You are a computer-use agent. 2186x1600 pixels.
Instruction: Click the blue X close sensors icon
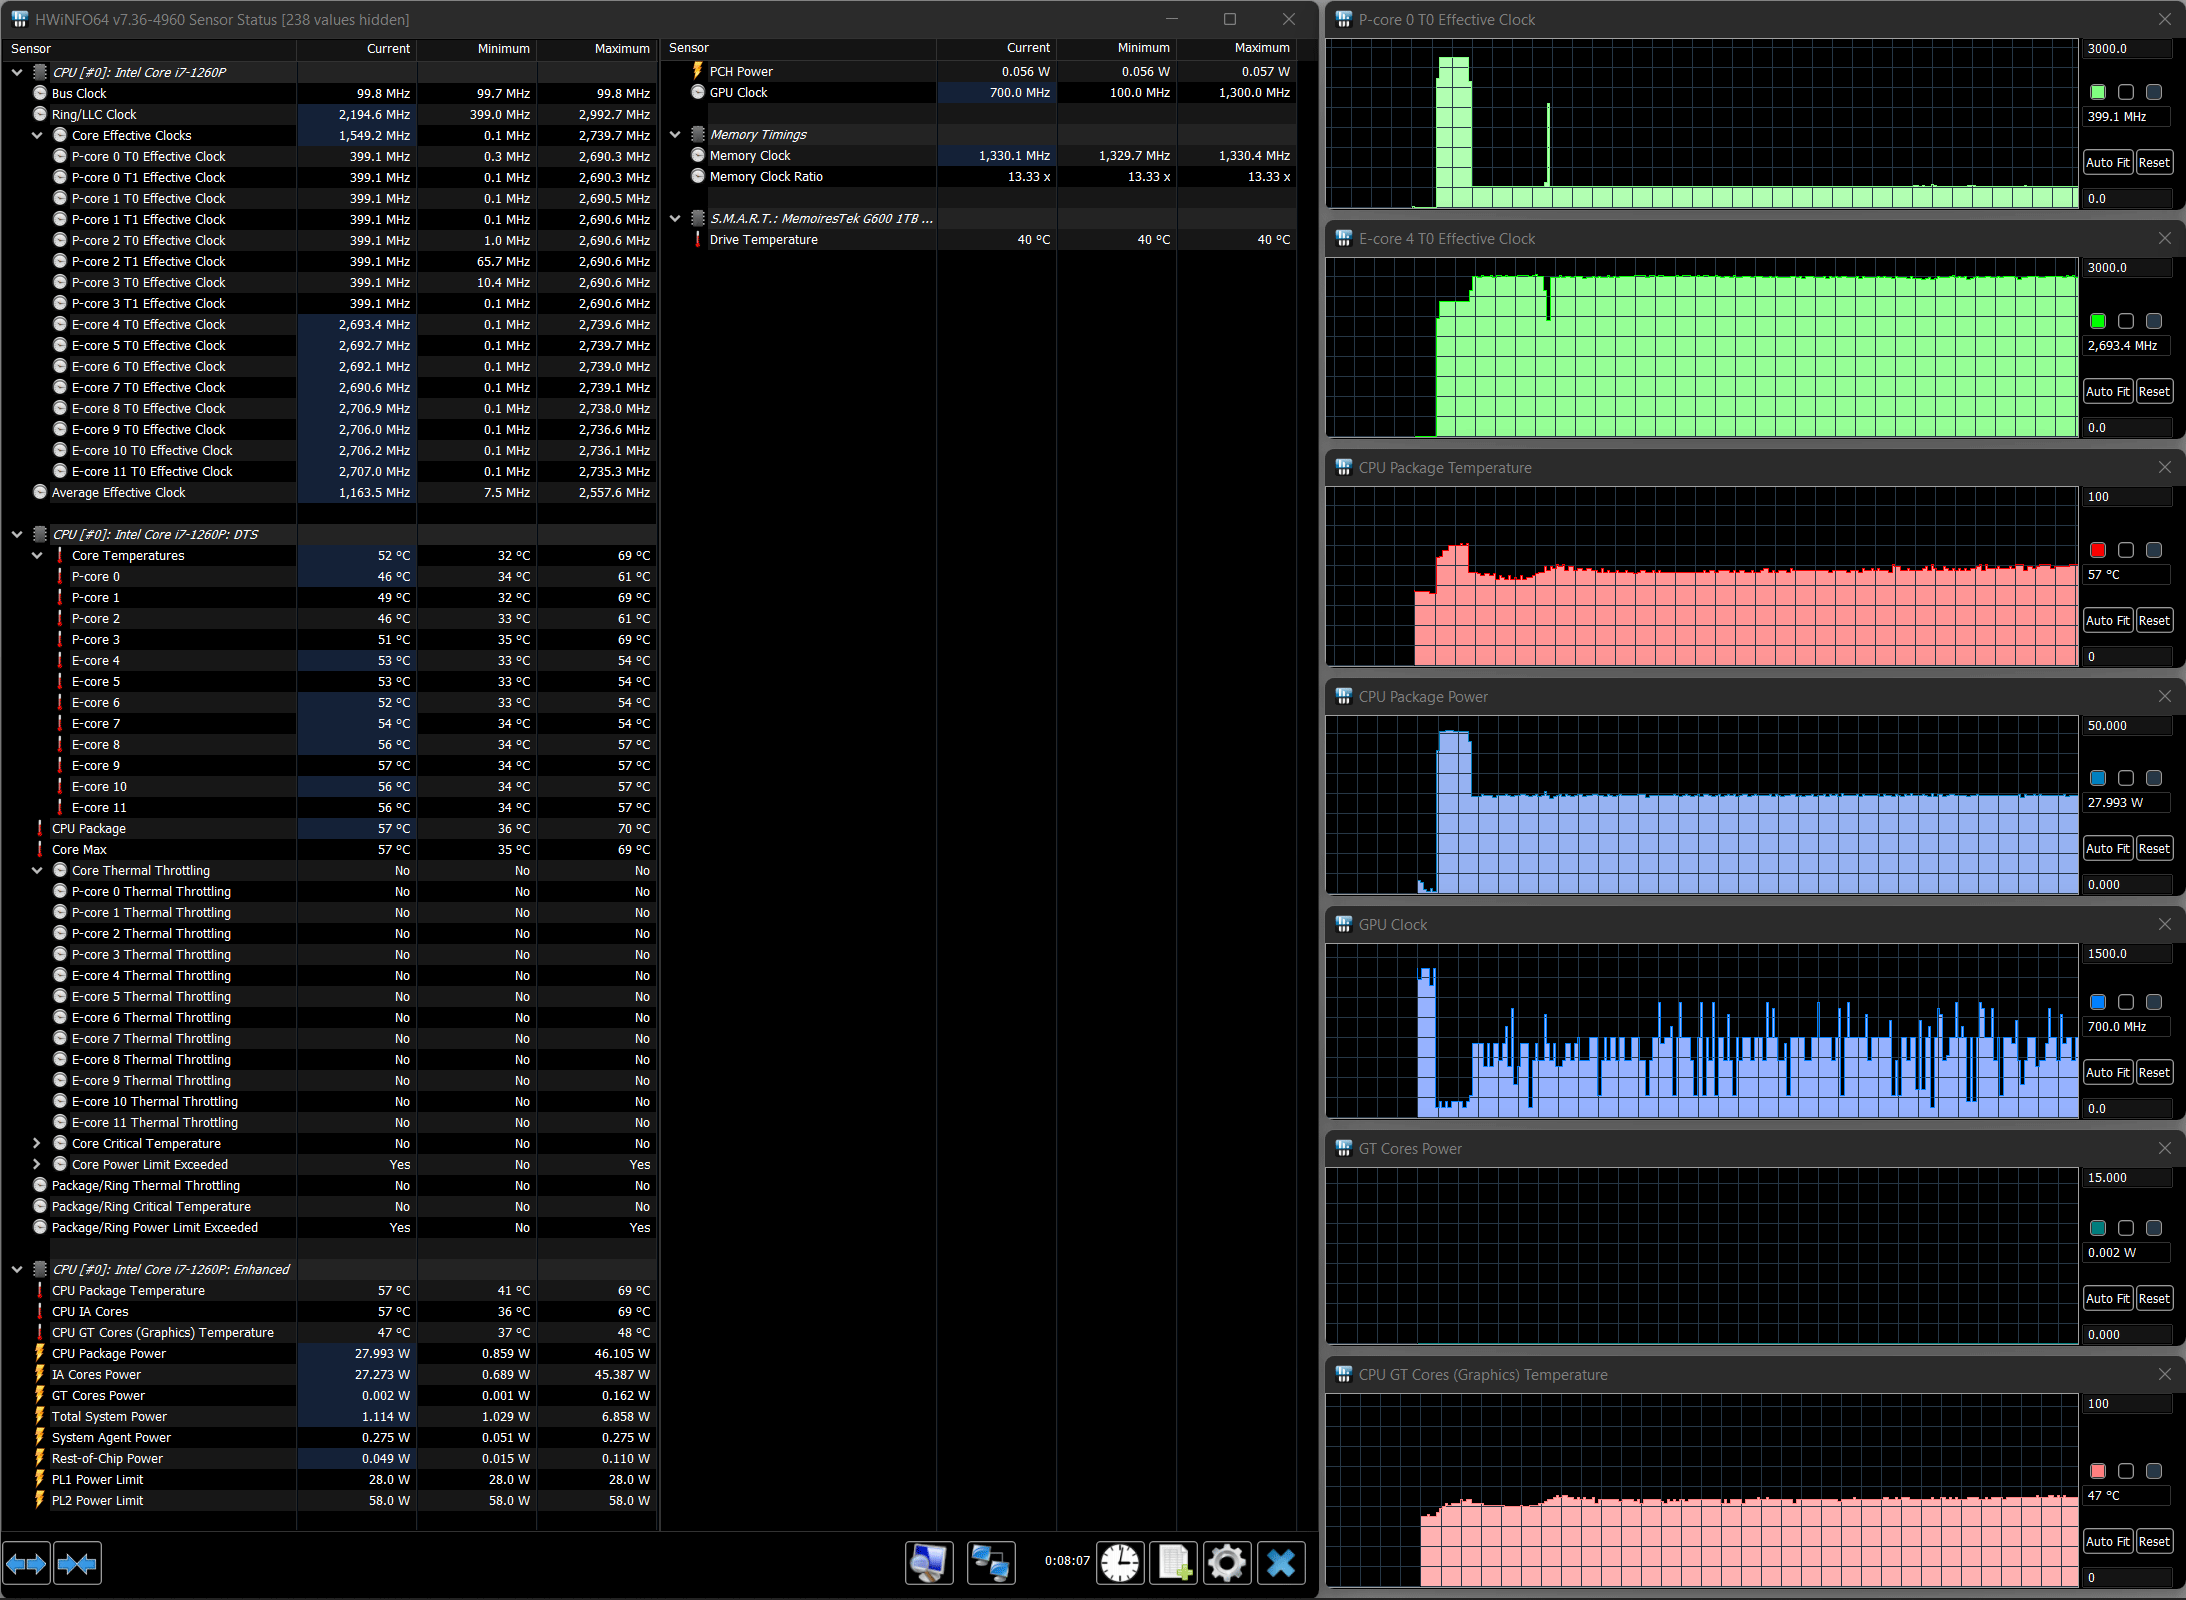pos(1281,1562)
